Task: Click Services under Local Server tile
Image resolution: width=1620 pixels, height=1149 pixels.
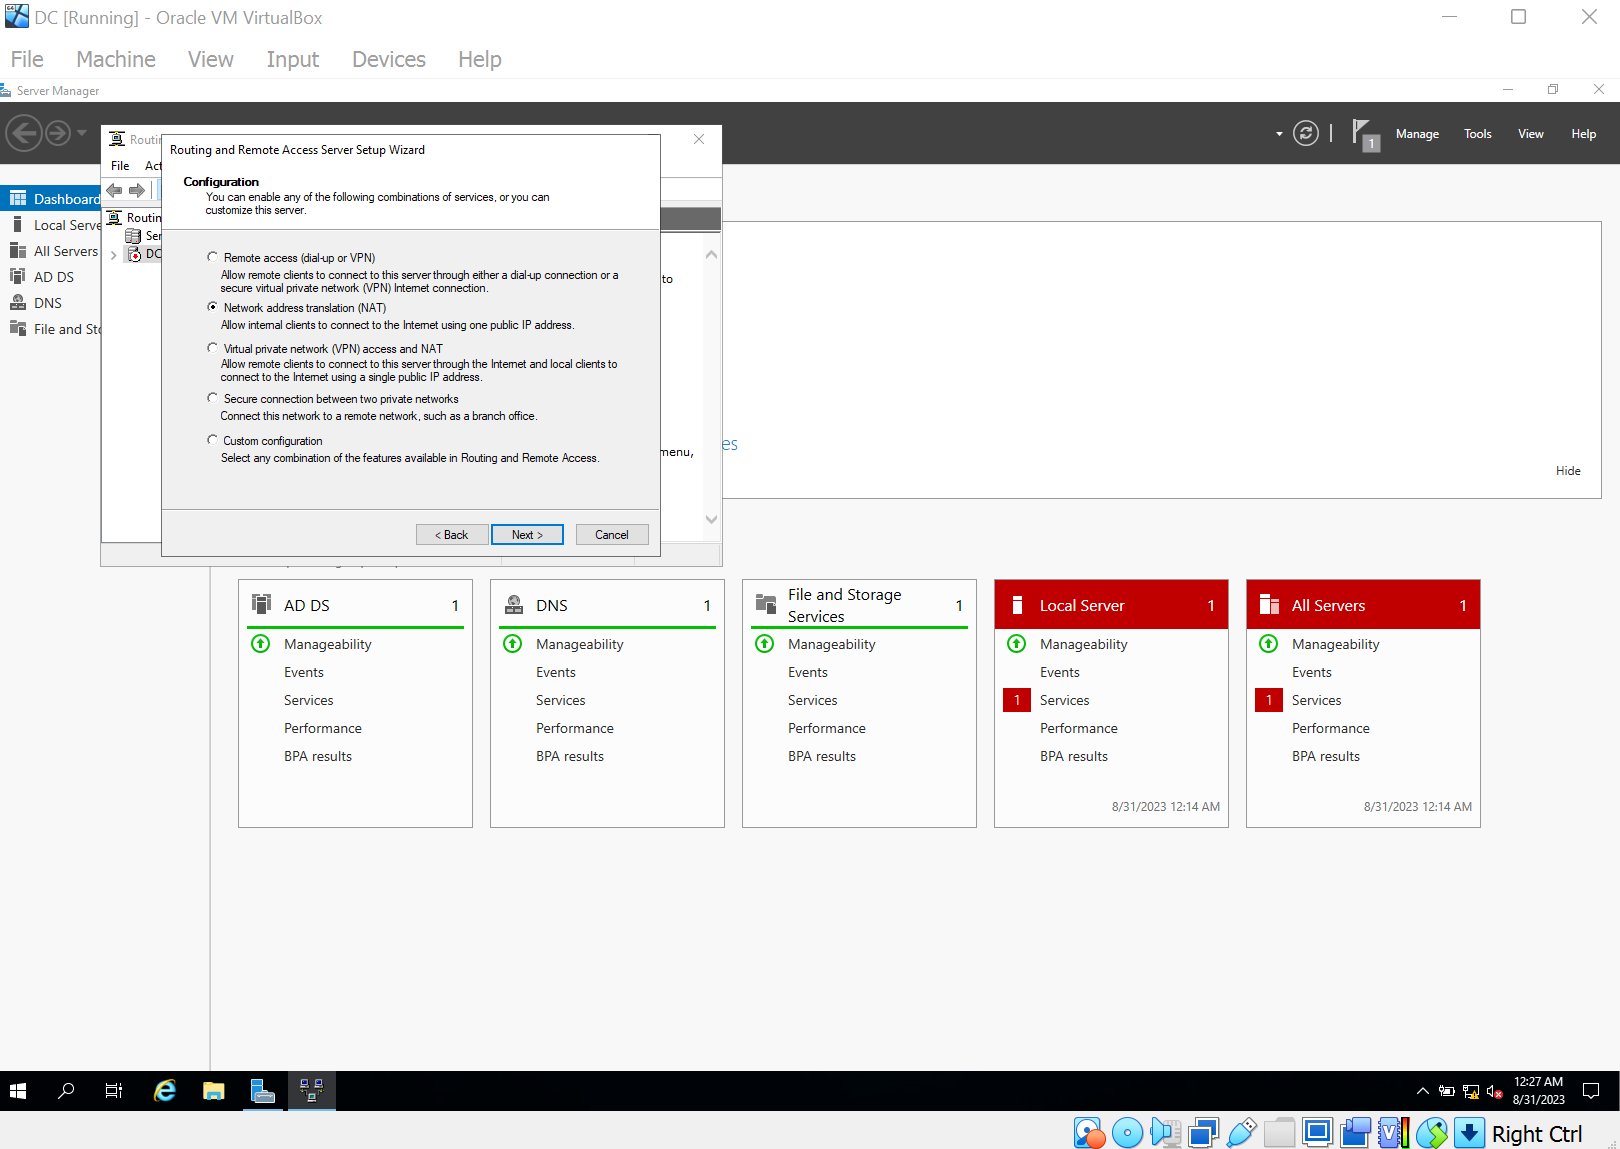Action: (1064, 700)
